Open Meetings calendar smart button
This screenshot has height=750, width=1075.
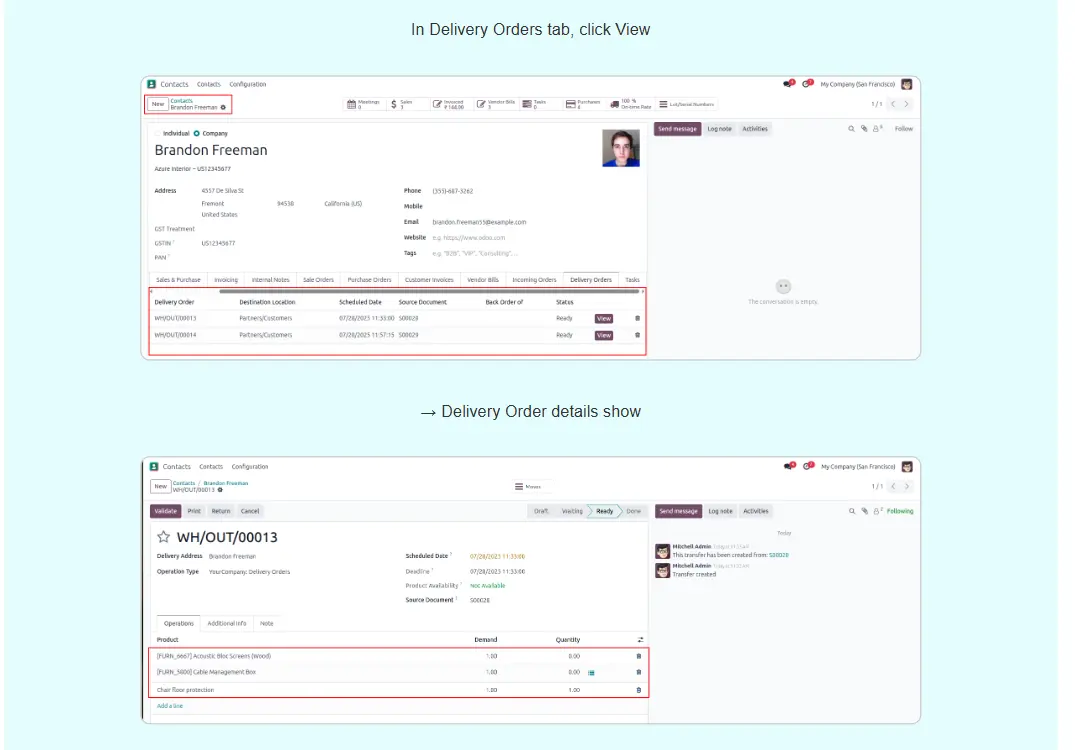point(364,104)
